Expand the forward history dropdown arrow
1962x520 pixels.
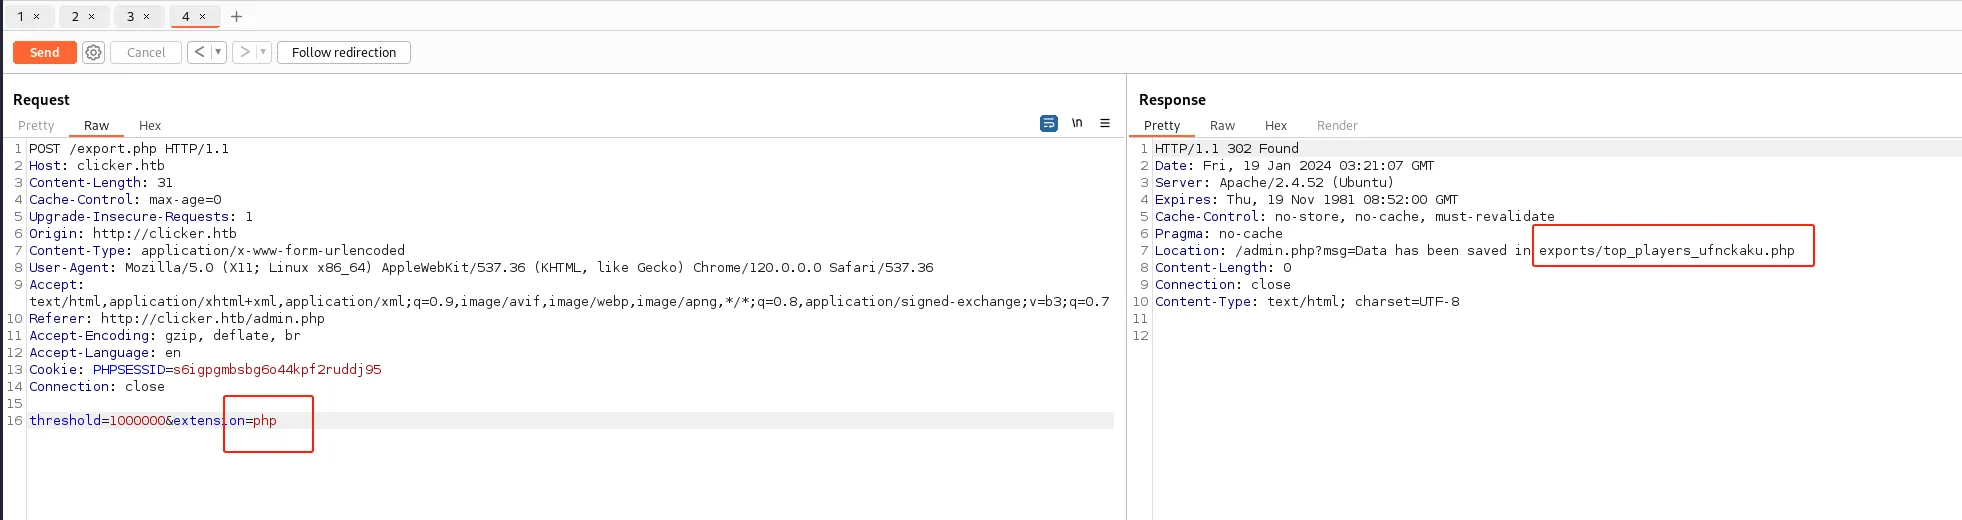click(x=263, y=52)
